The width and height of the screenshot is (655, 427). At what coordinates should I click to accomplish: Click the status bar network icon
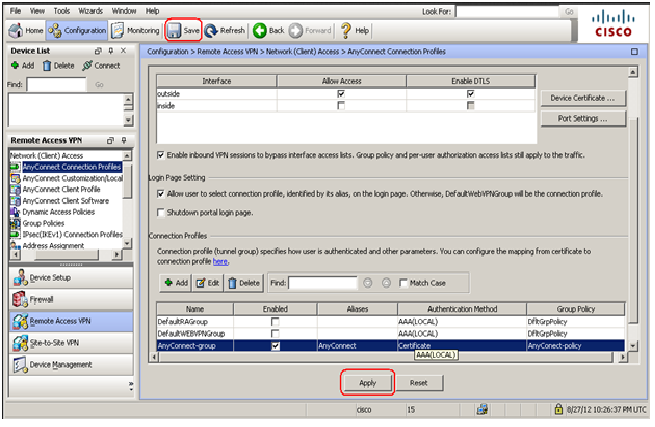[x=482, y=409]
